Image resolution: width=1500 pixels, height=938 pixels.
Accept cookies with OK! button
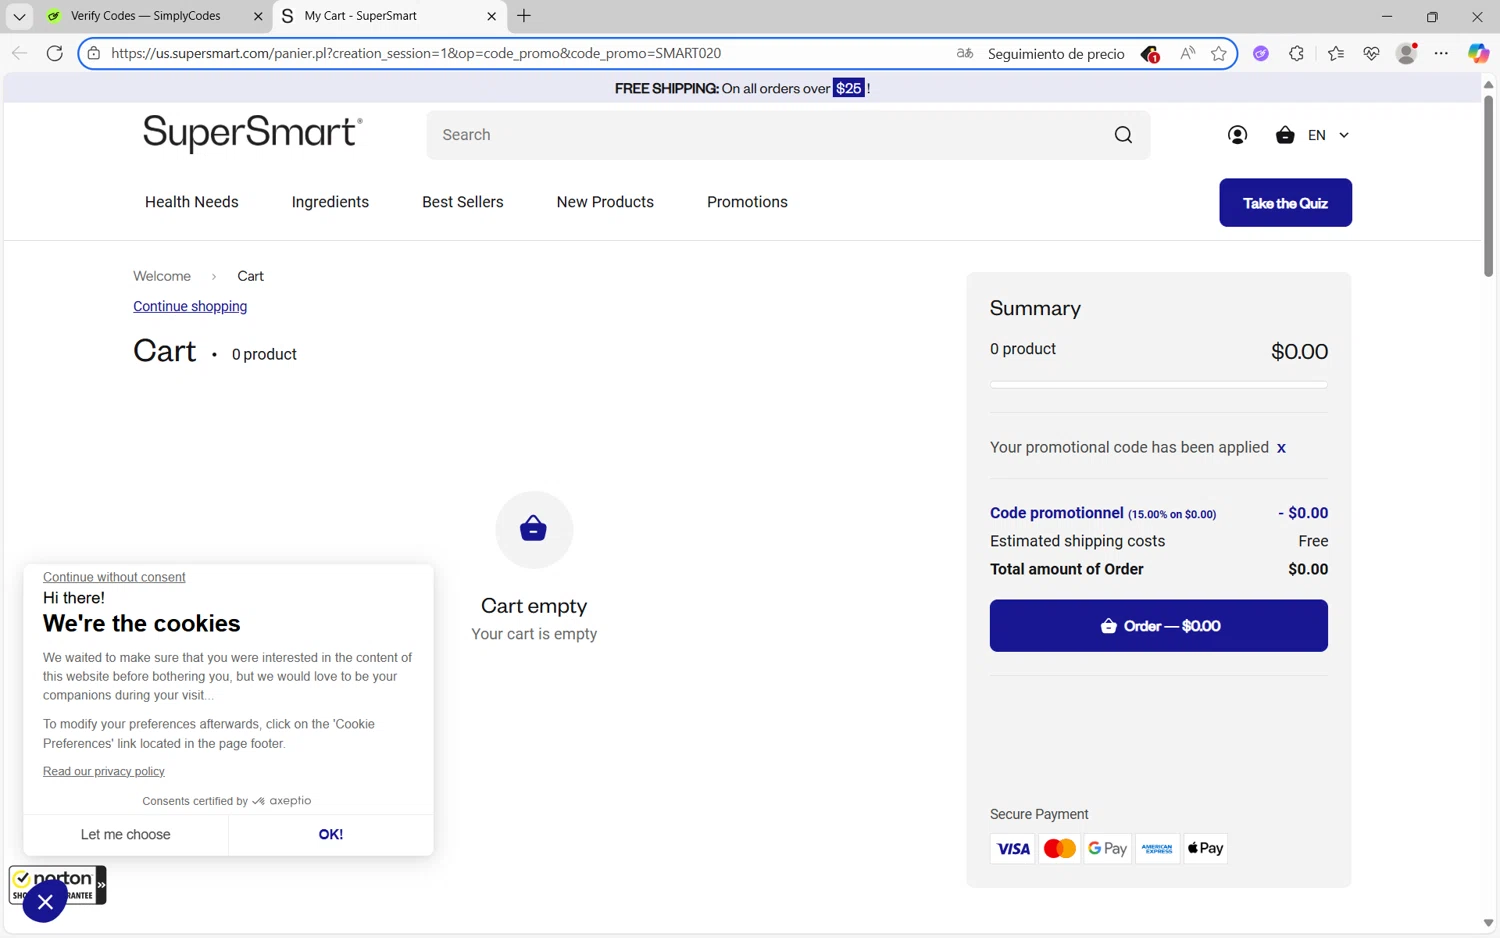tap(331, 835)
